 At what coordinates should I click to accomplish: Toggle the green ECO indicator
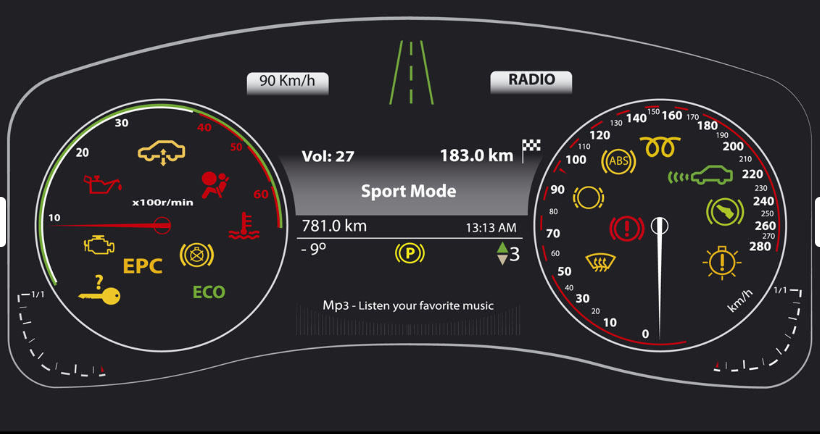coord(209,292)
